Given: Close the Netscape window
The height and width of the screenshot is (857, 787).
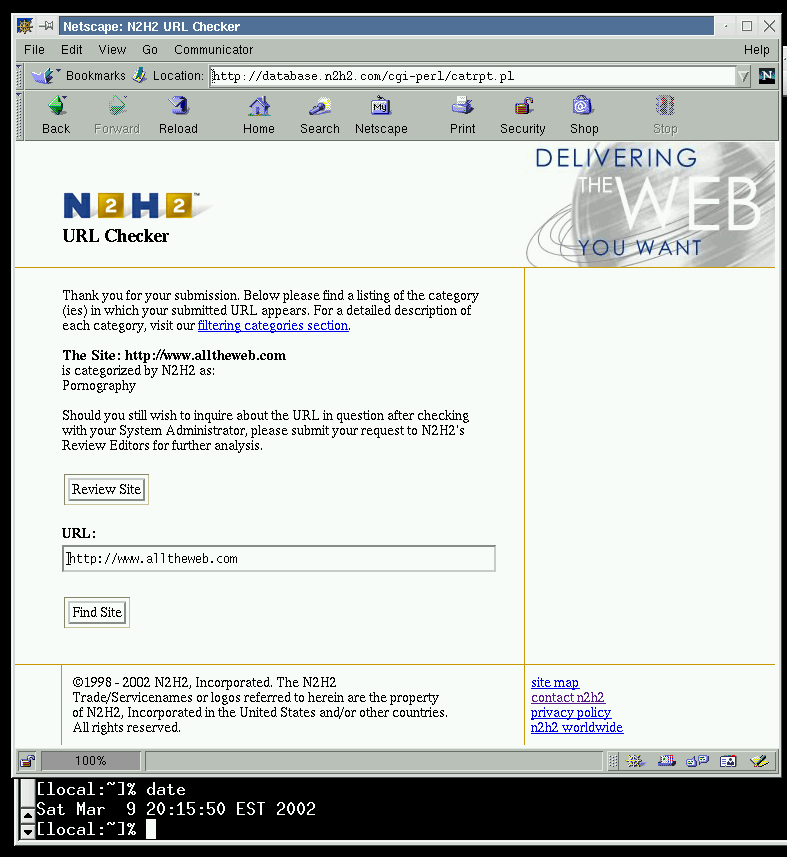Looking at the screenshot, I should (769, 26).
